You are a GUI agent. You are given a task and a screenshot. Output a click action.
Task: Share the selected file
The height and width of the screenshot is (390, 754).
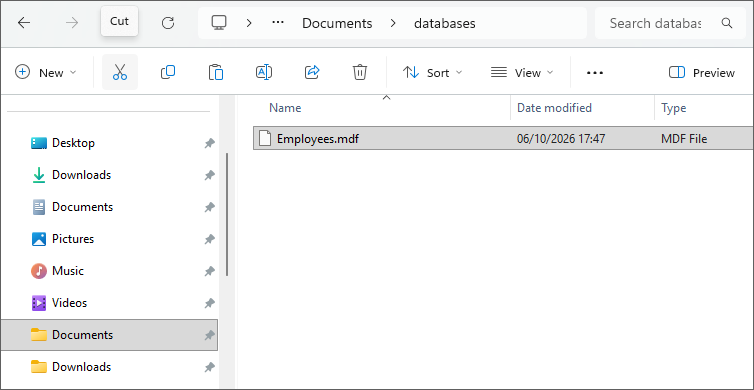(x=312, y=72)
